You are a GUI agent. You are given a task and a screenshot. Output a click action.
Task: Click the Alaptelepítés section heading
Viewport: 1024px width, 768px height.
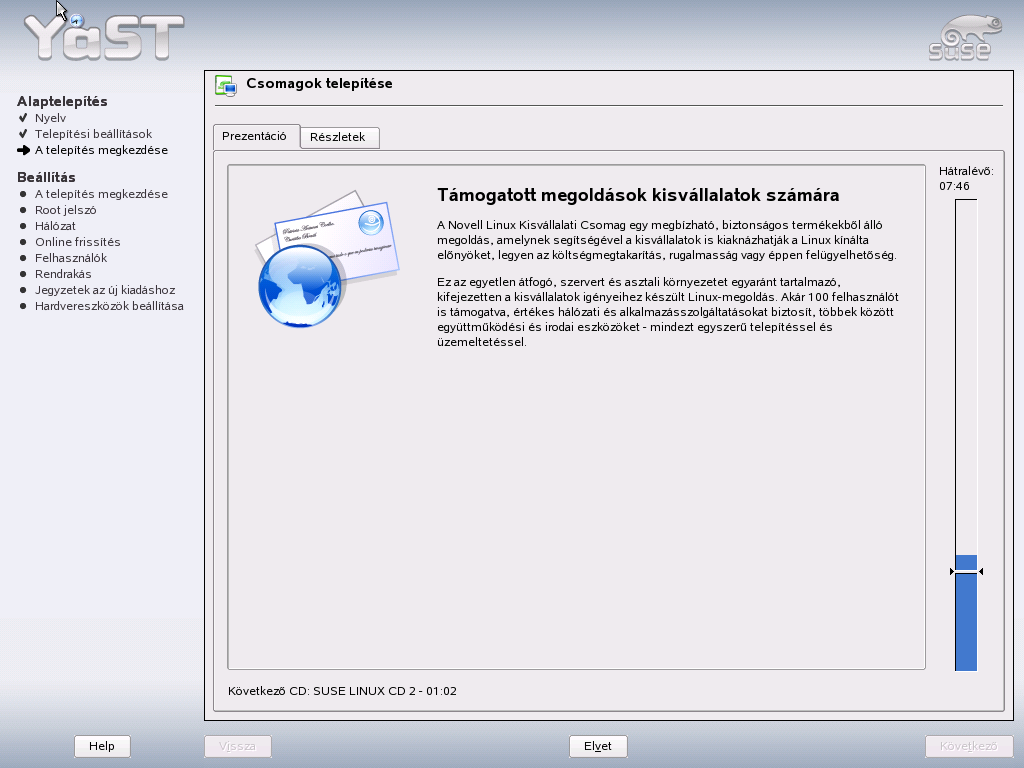tap(62, 101)
